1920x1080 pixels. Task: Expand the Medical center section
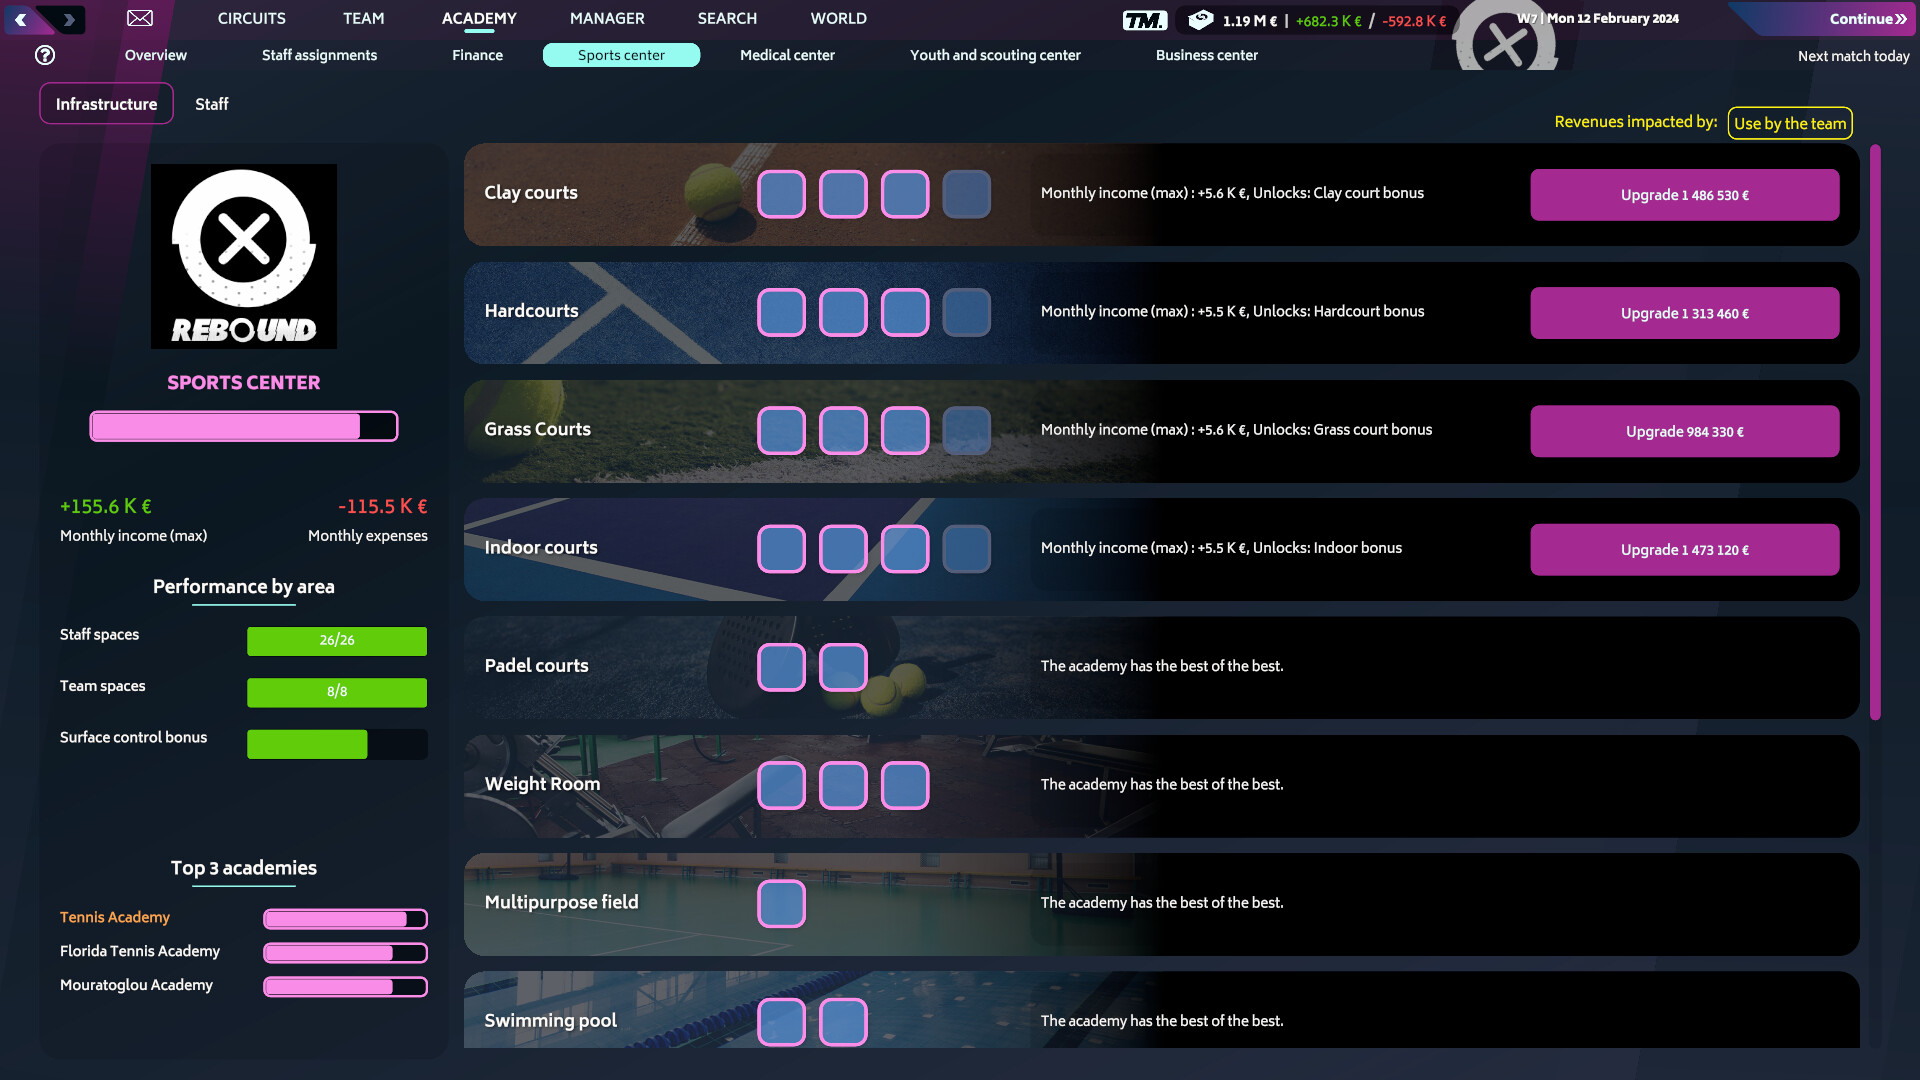click(x=787, y=55)
